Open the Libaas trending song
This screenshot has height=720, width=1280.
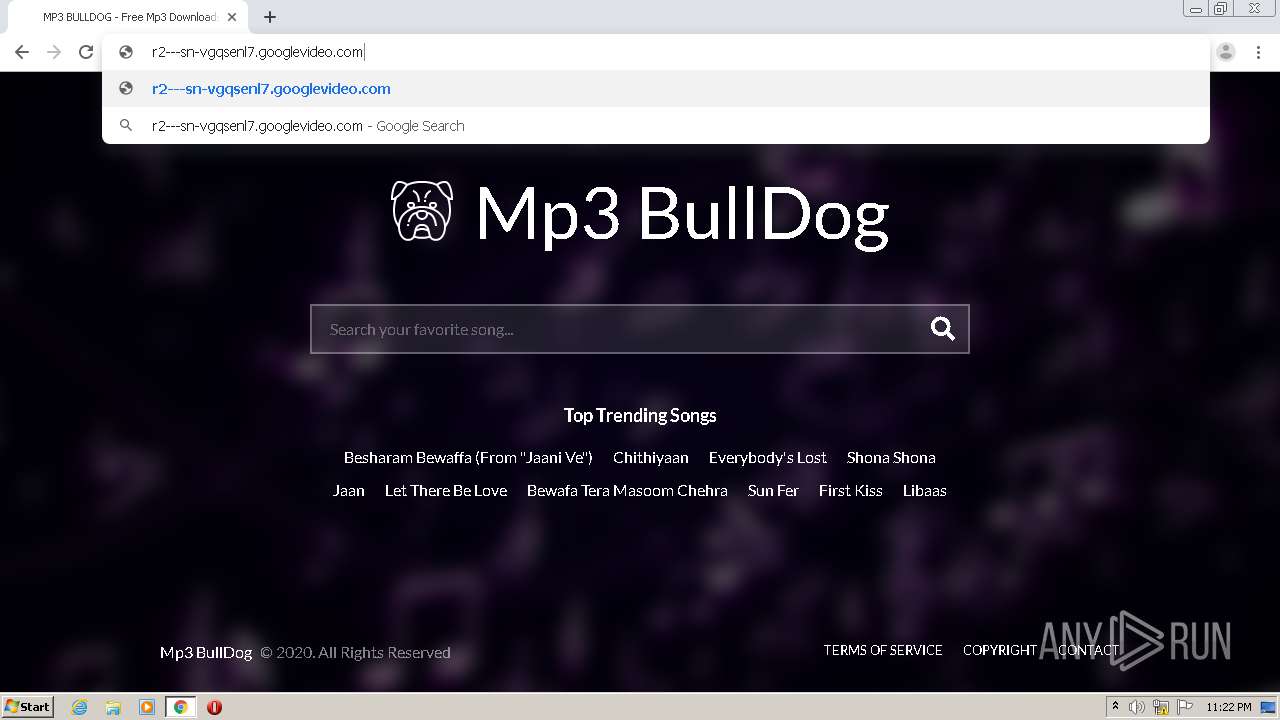[925, 490]
